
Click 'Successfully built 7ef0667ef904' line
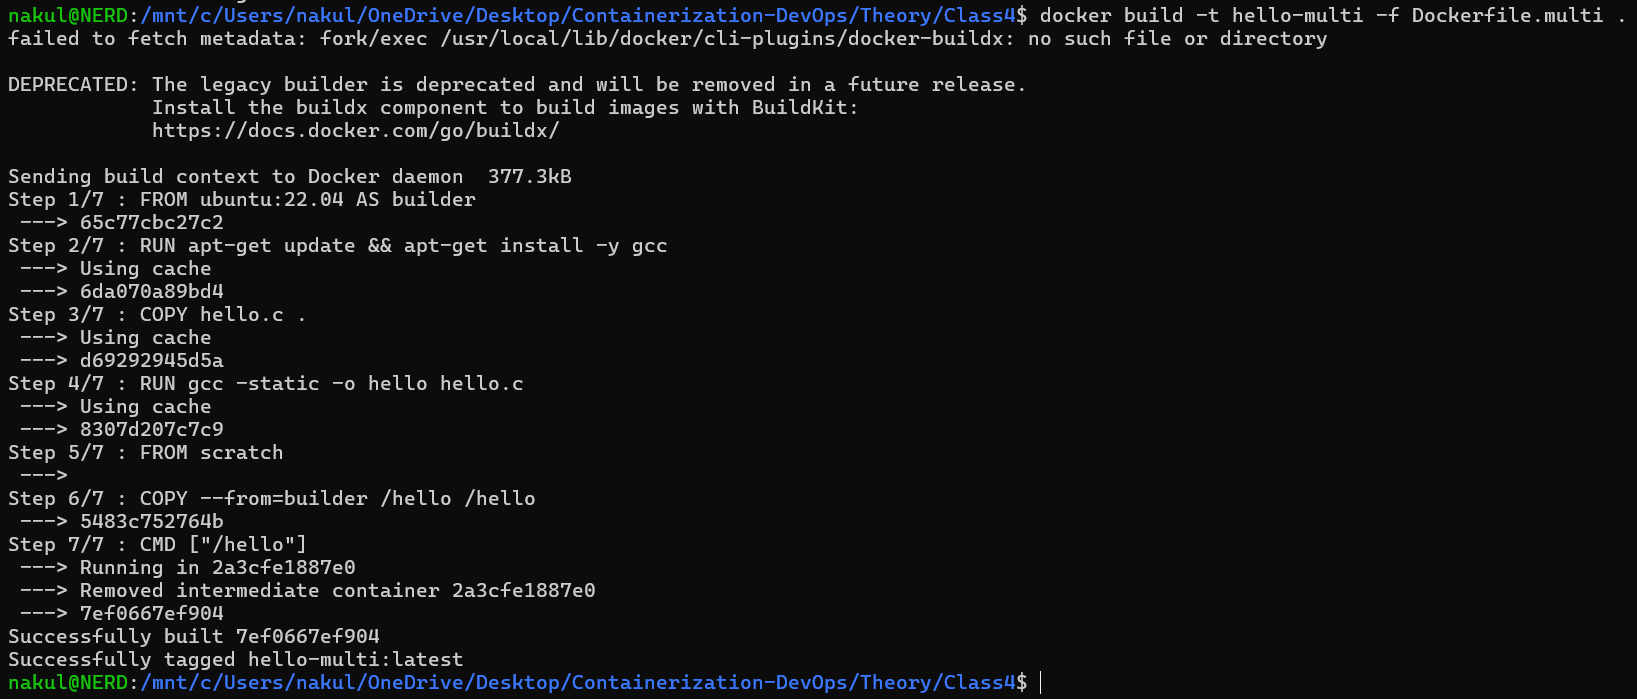point(193,637)
